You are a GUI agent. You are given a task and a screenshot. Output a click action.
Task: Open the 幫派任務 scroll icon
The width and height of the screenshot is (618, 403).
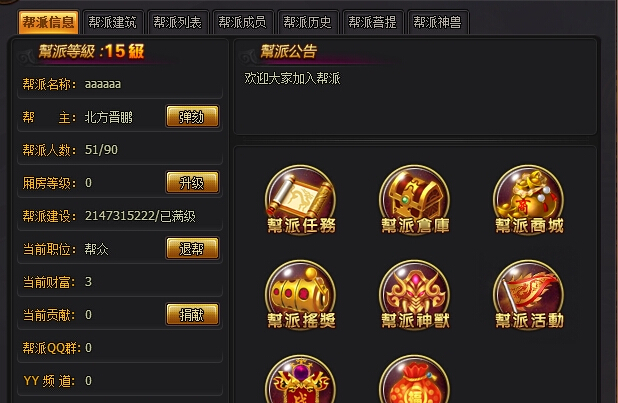click(x=301, y=200)
